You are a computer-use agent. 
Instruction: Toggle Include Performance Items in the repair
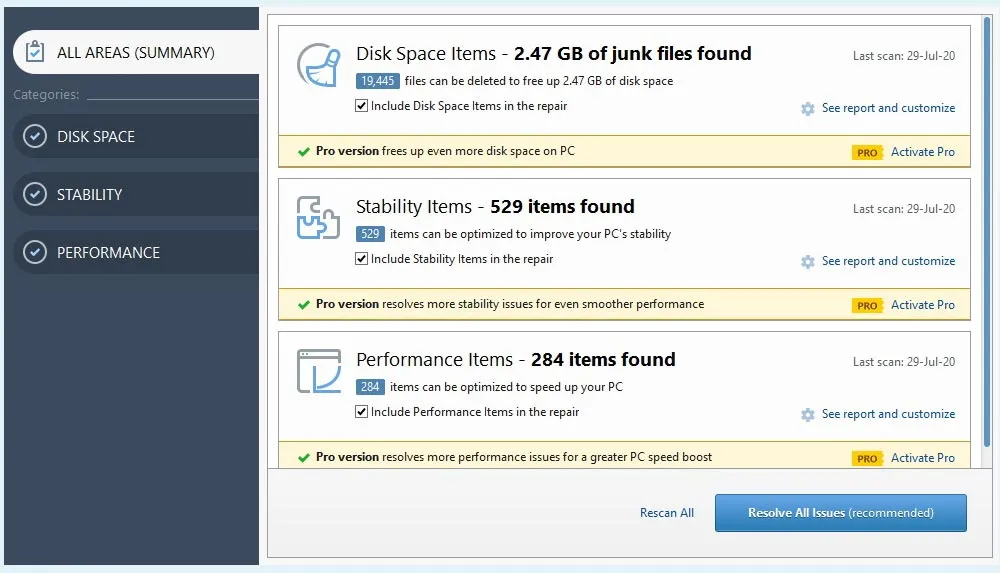click(362, 412)
